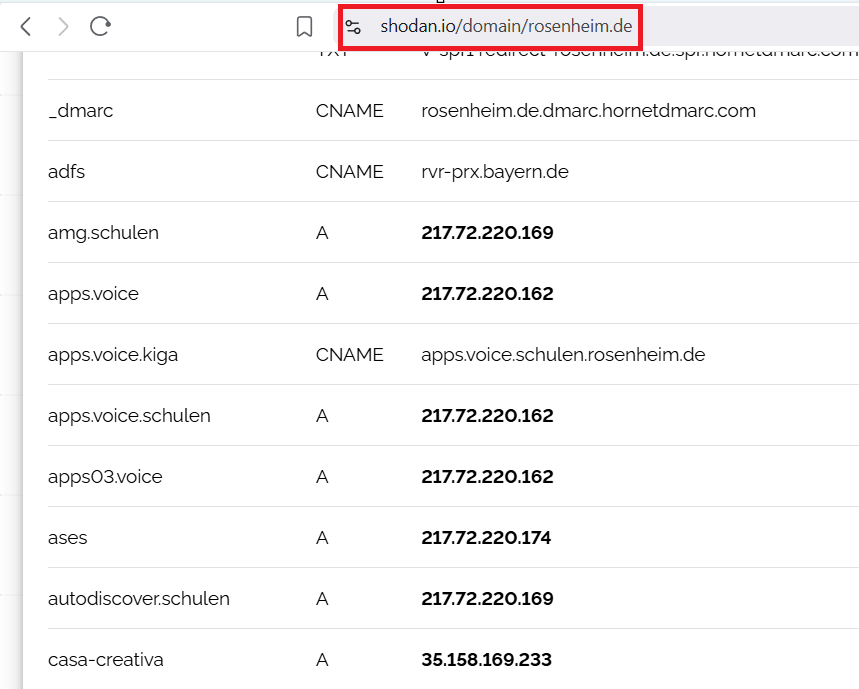859x689 pixels.
Task: Open IP 217.72.220.169 for autodiscover.schulen
Action: [x=487, y=599]
